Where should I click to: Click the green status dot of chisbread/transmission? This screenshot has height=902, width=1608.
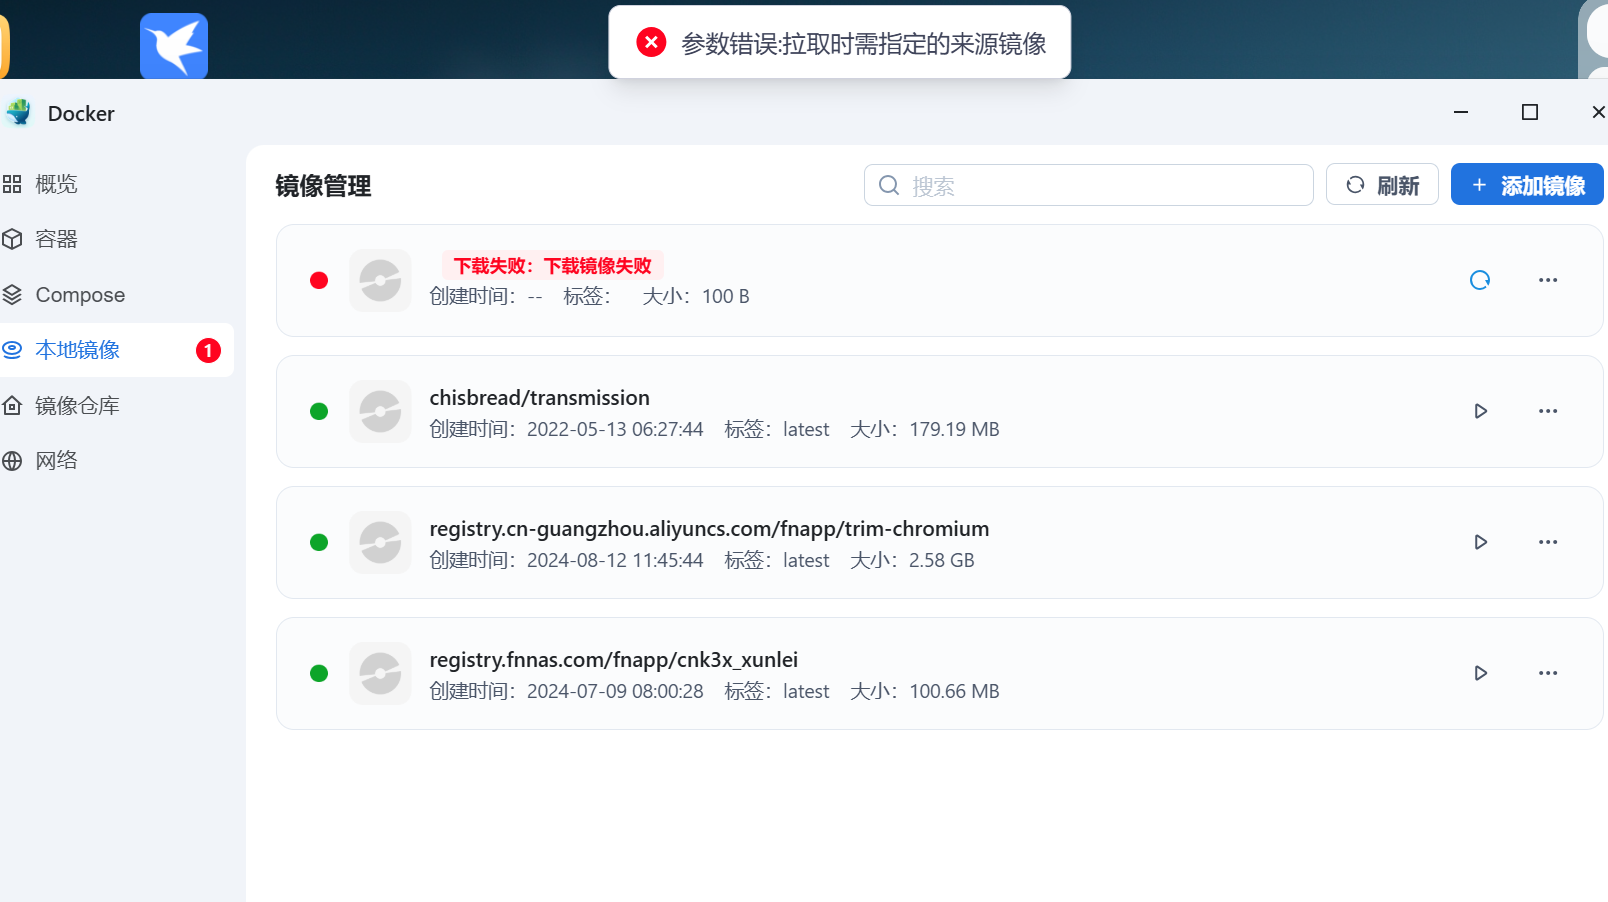click(319, 411)
